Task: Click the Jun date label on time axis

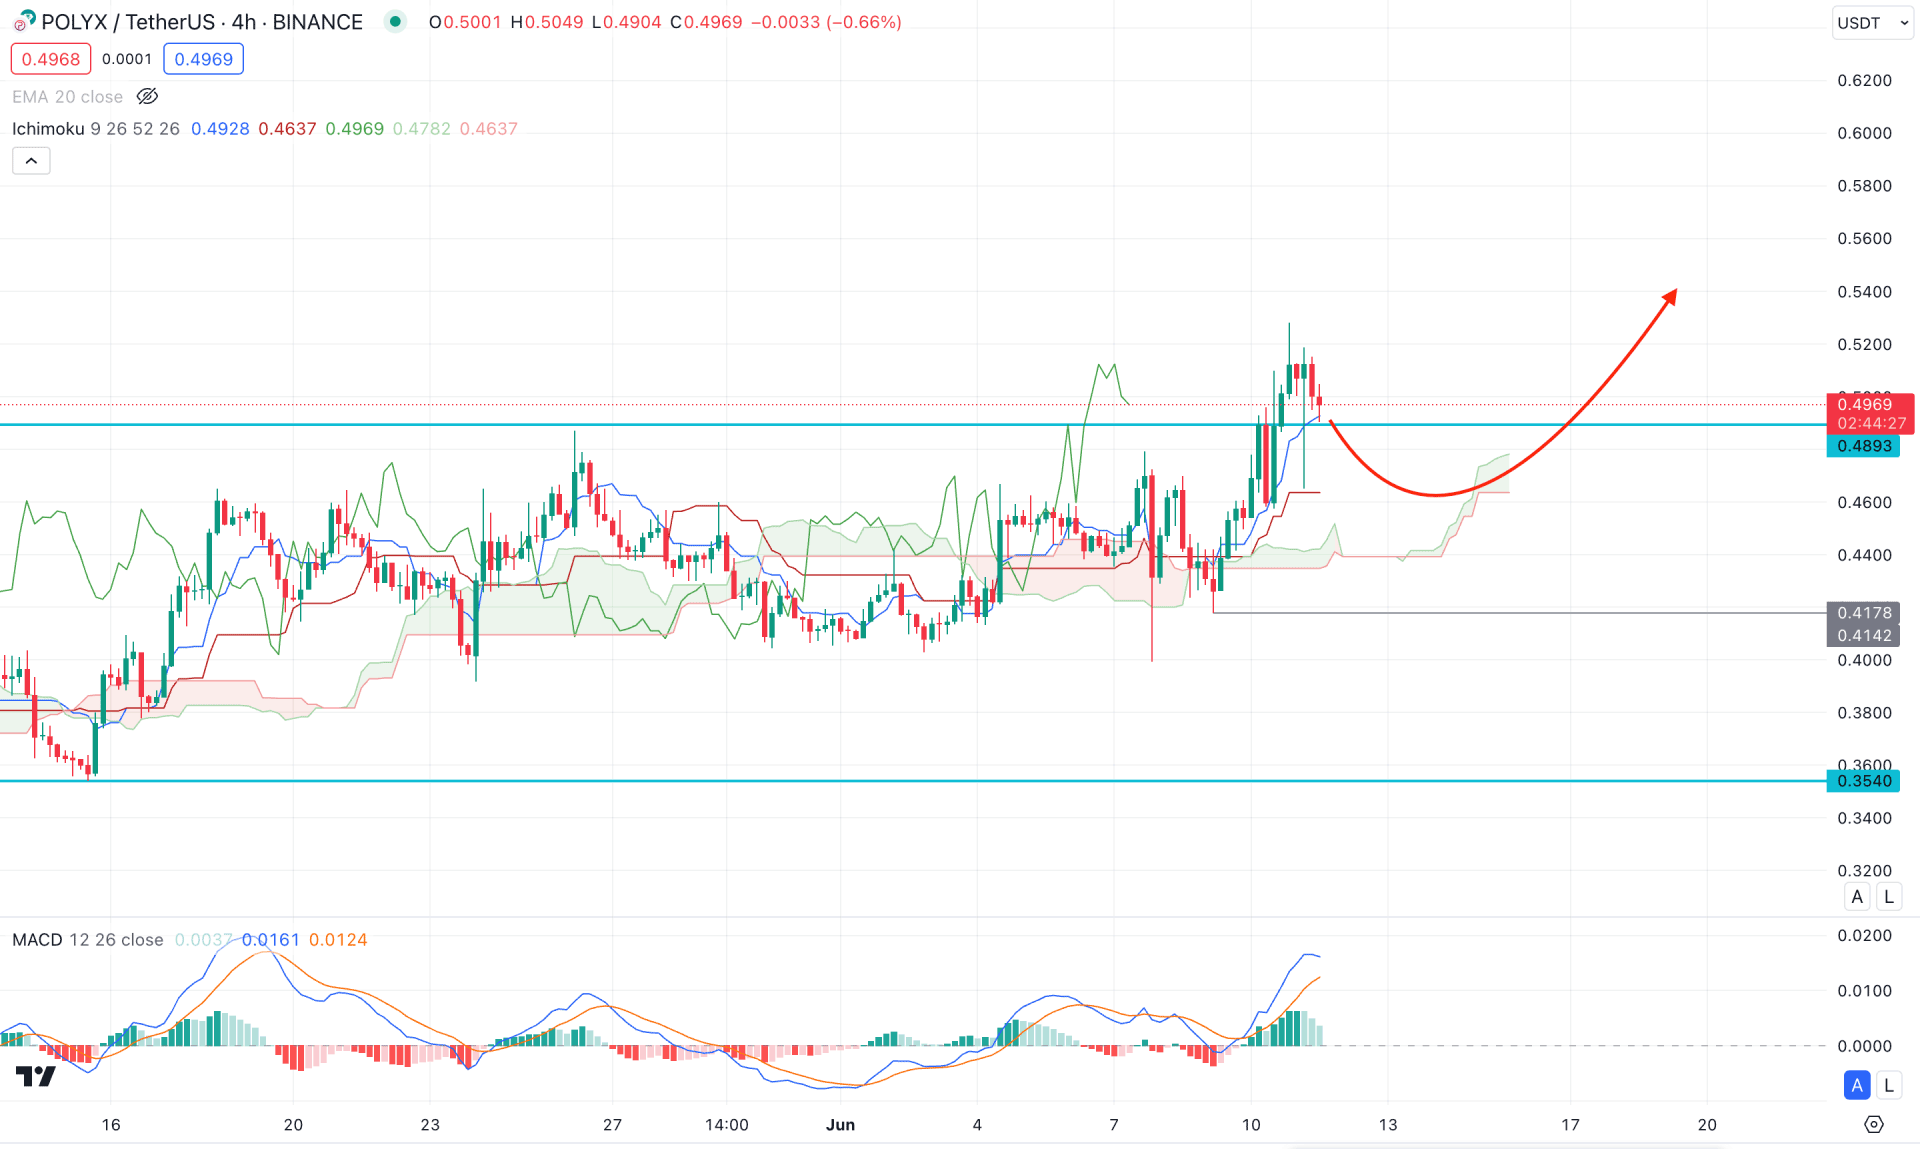Action: (841, 1125)
